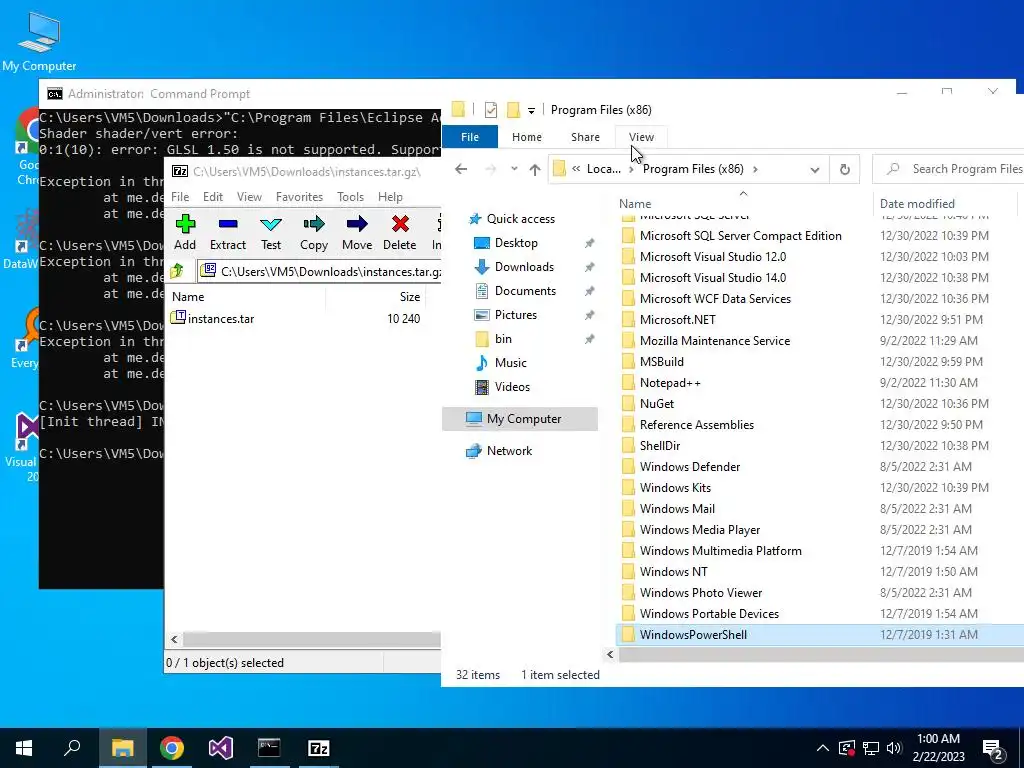
Task: Open the Windows Start menu
Action: point(24,748)
